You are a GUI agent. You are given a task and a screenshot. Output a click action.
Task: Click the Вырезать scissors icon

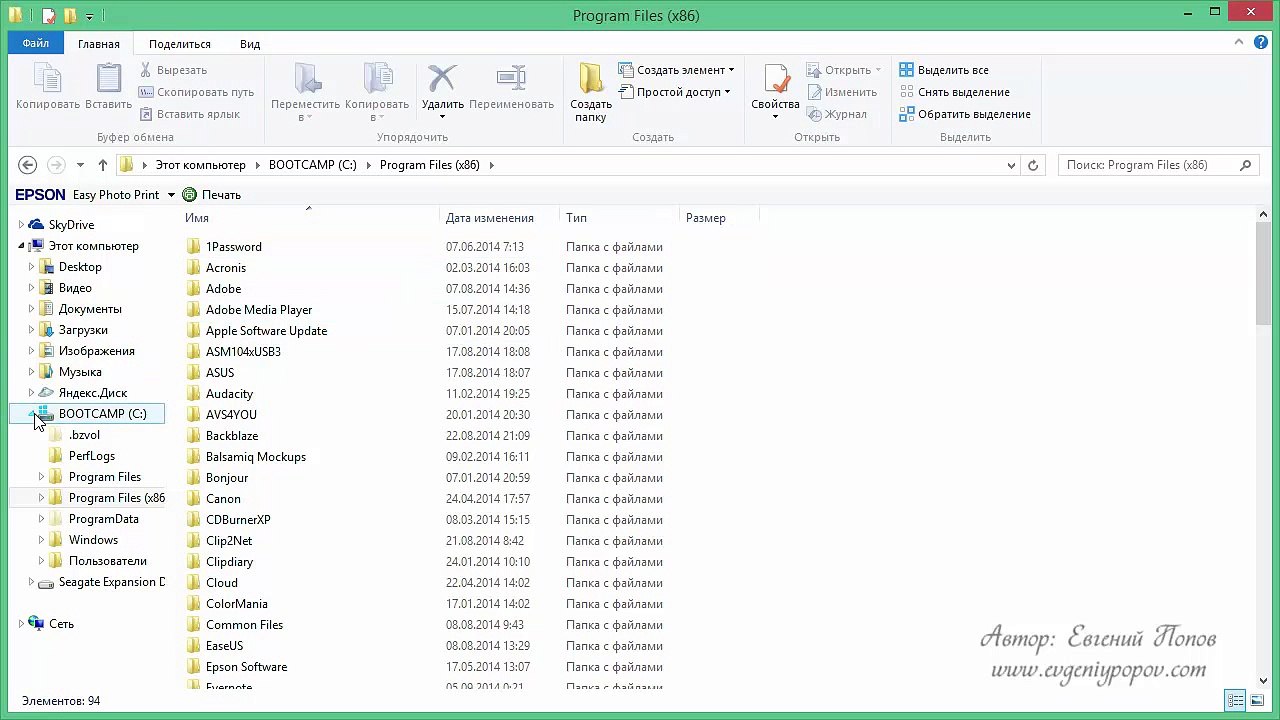pos(146,70)
